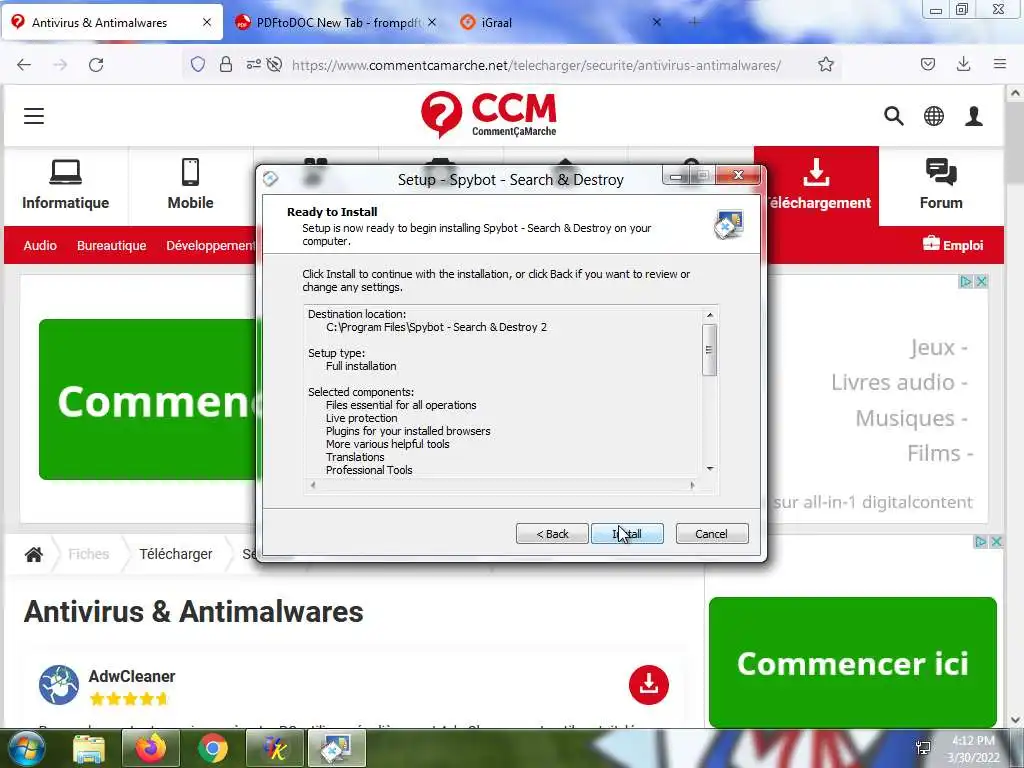Click the Install button in Spybot setup

tap(627, 534)
